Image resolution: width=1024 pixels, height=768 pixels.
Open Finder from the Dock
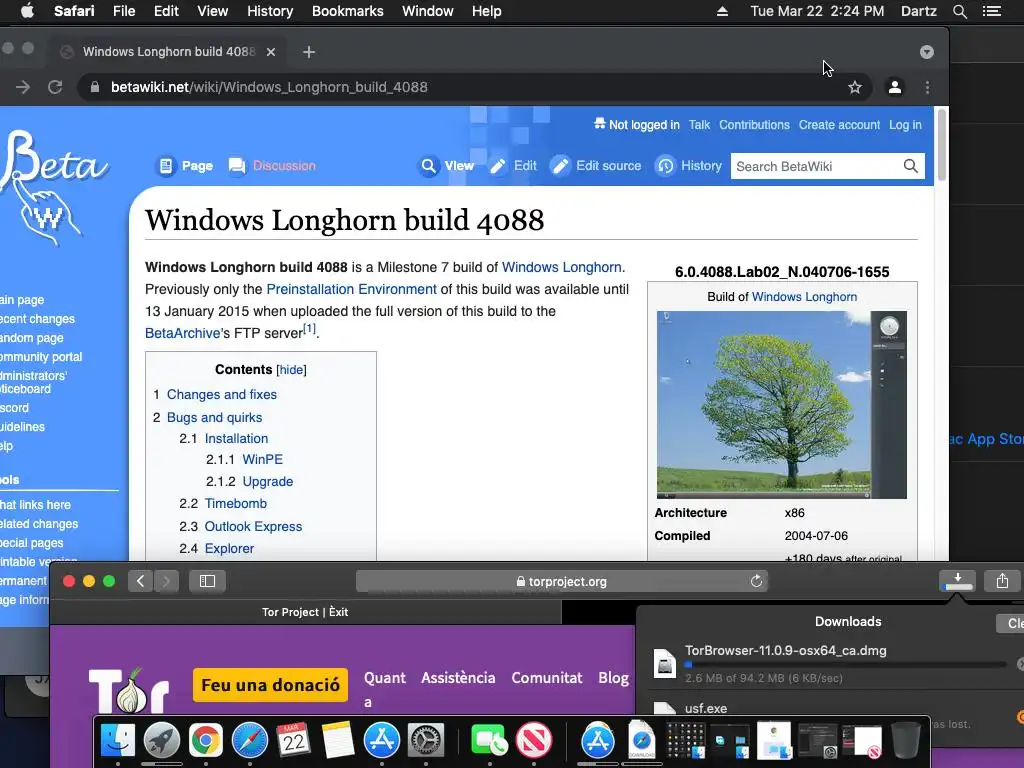coord(118,740)
